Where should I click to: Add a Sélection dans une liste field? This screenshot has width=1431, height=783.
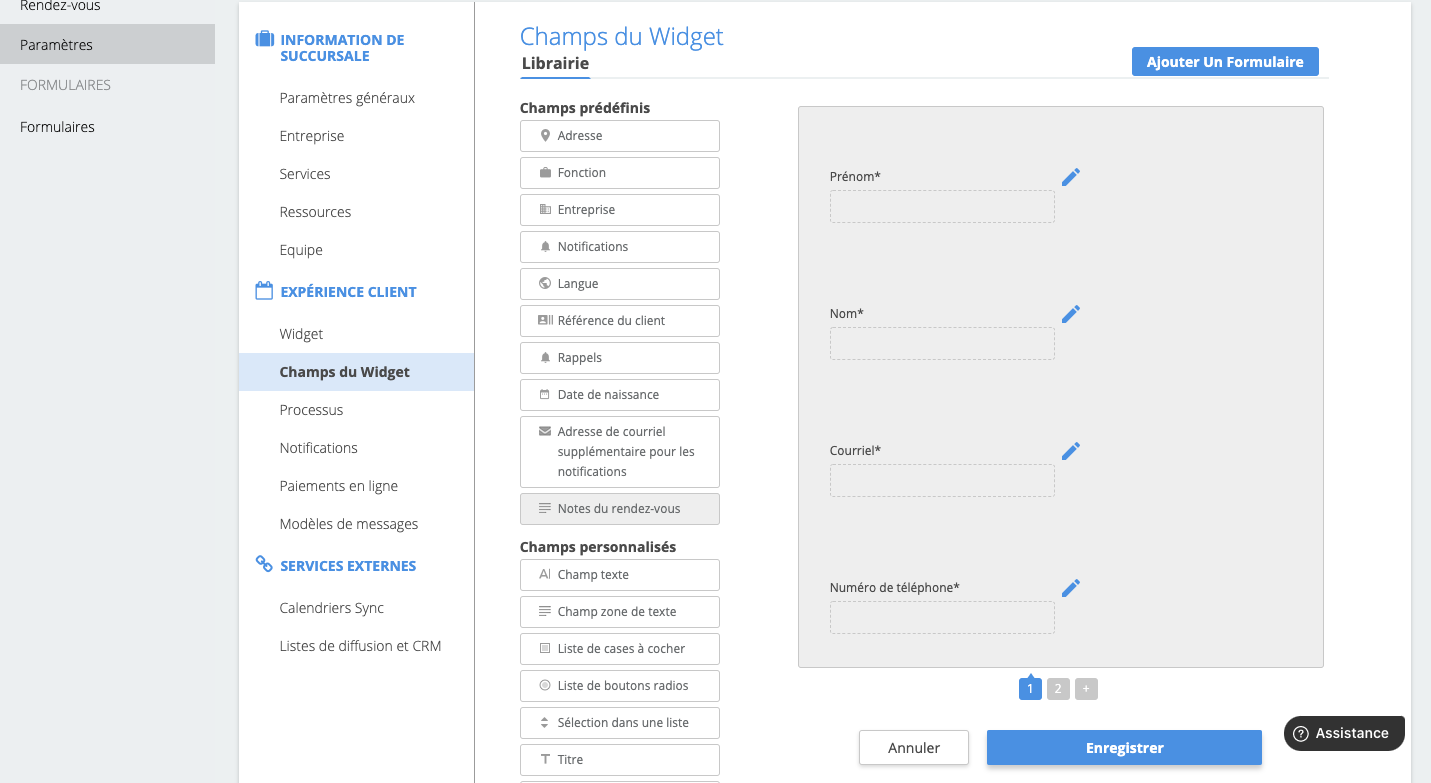pos(619,723)
